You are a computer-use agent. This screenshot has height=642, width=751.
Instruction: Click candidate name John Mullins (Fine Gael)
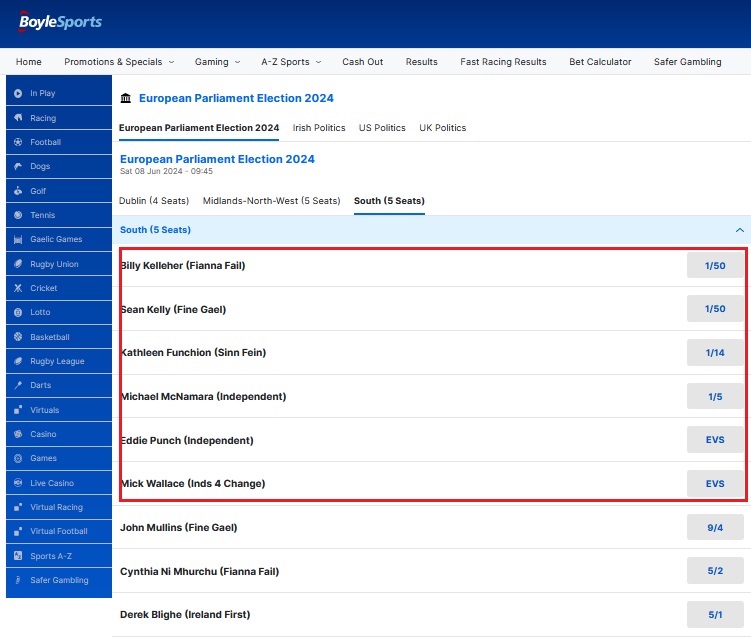pos(178,527)
